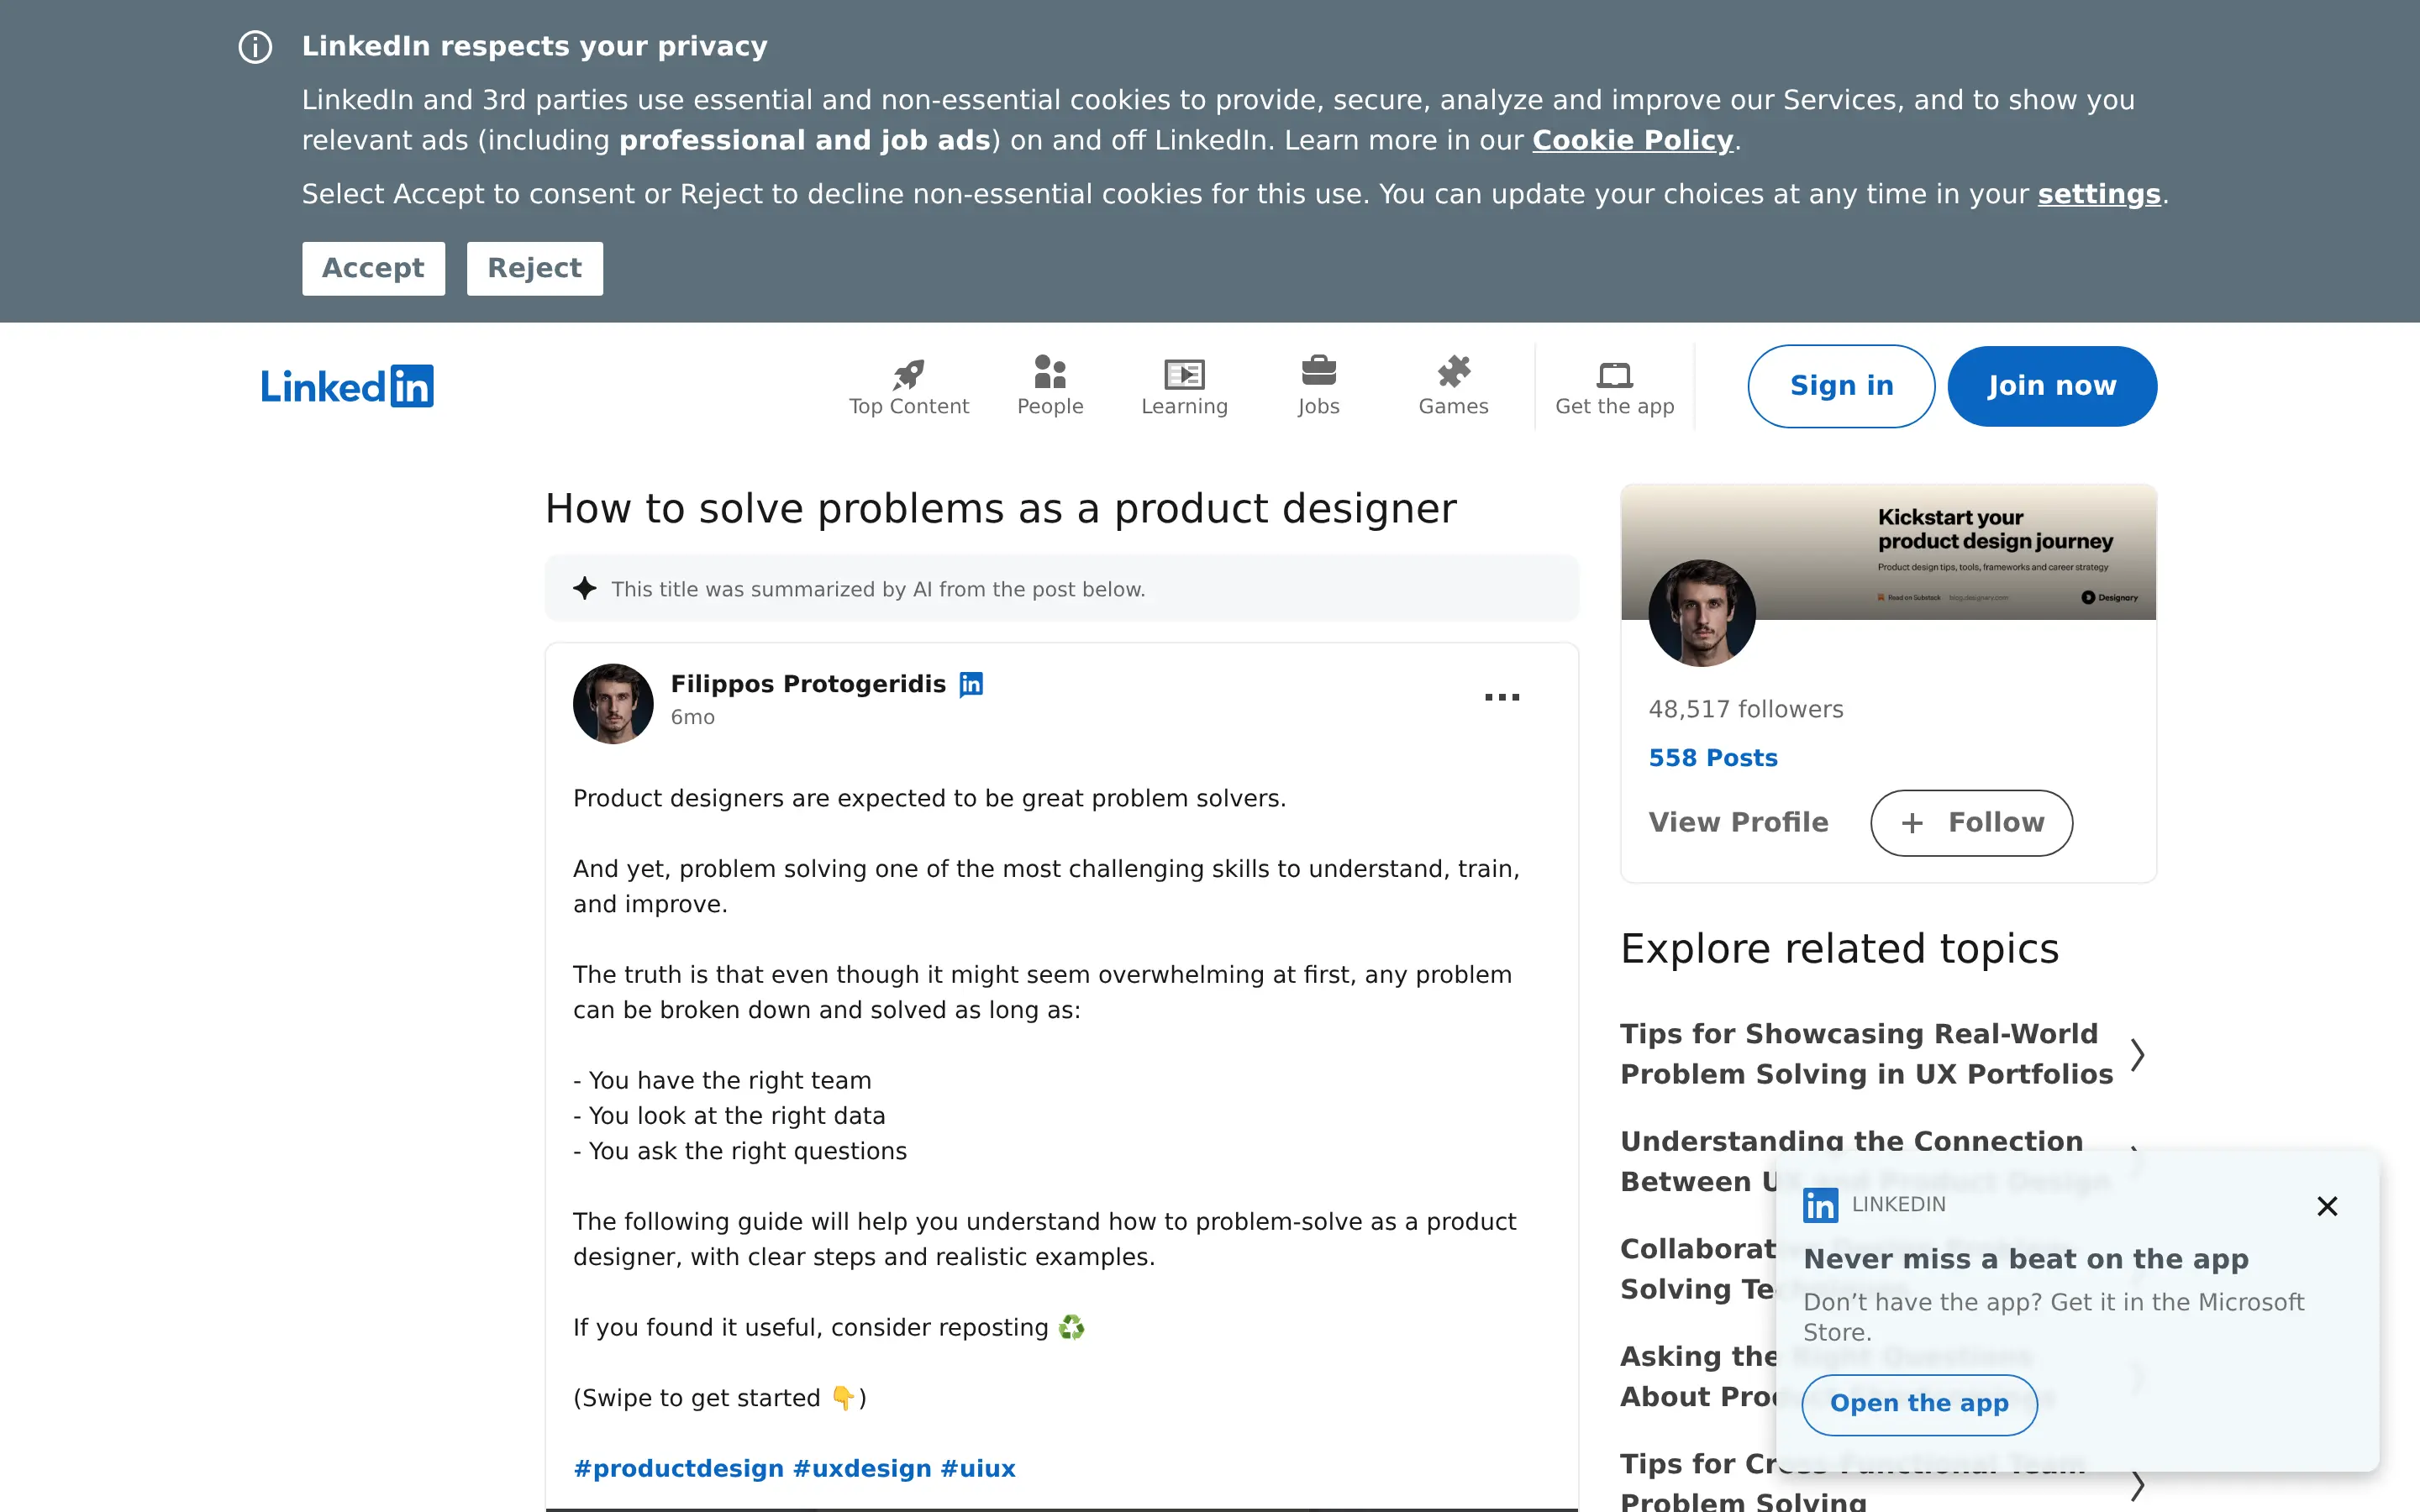Click Filippos's profile photo thumbnail

point(612,703)
